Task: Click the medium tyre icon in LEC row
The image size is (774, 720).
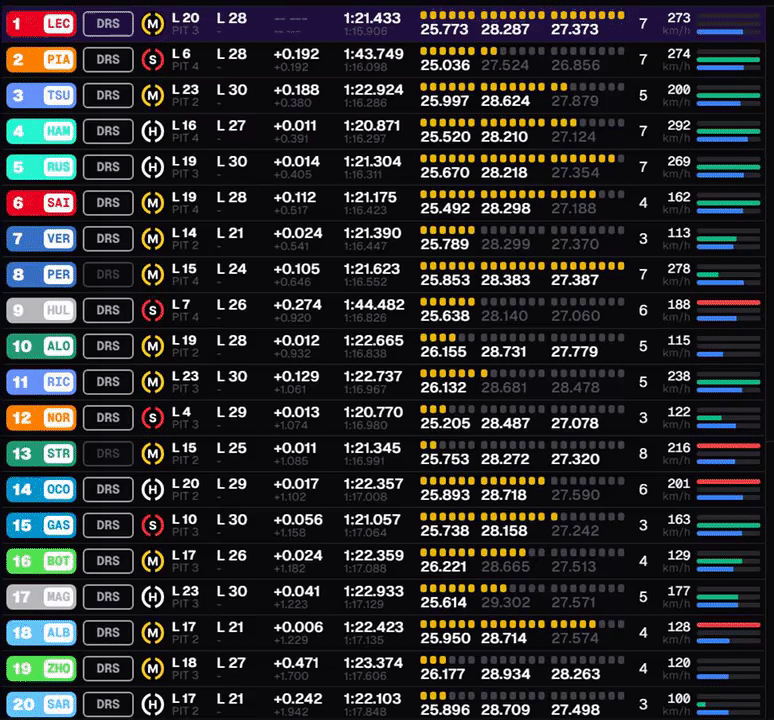Action: pos(153,24)
